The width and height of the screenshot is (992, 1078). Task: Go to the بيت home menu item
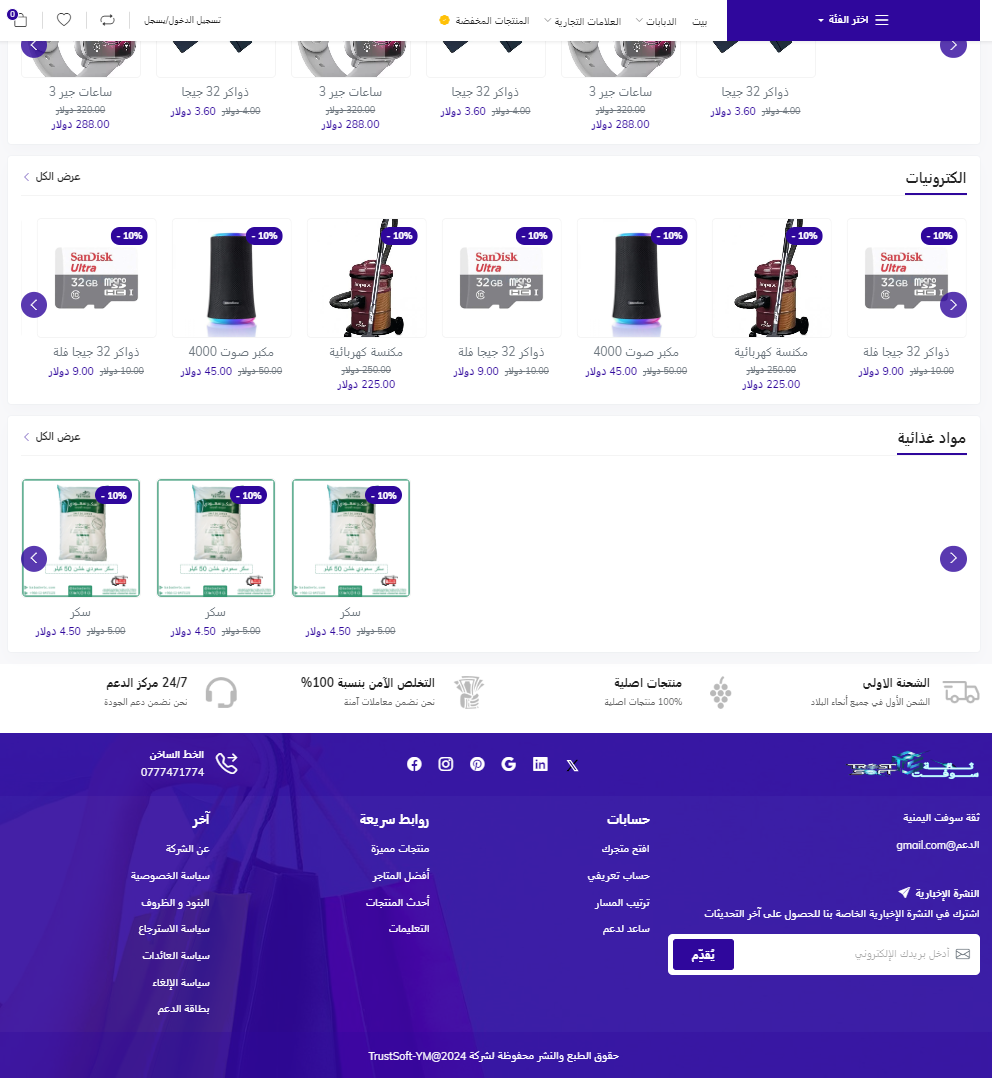click(700, 21)
